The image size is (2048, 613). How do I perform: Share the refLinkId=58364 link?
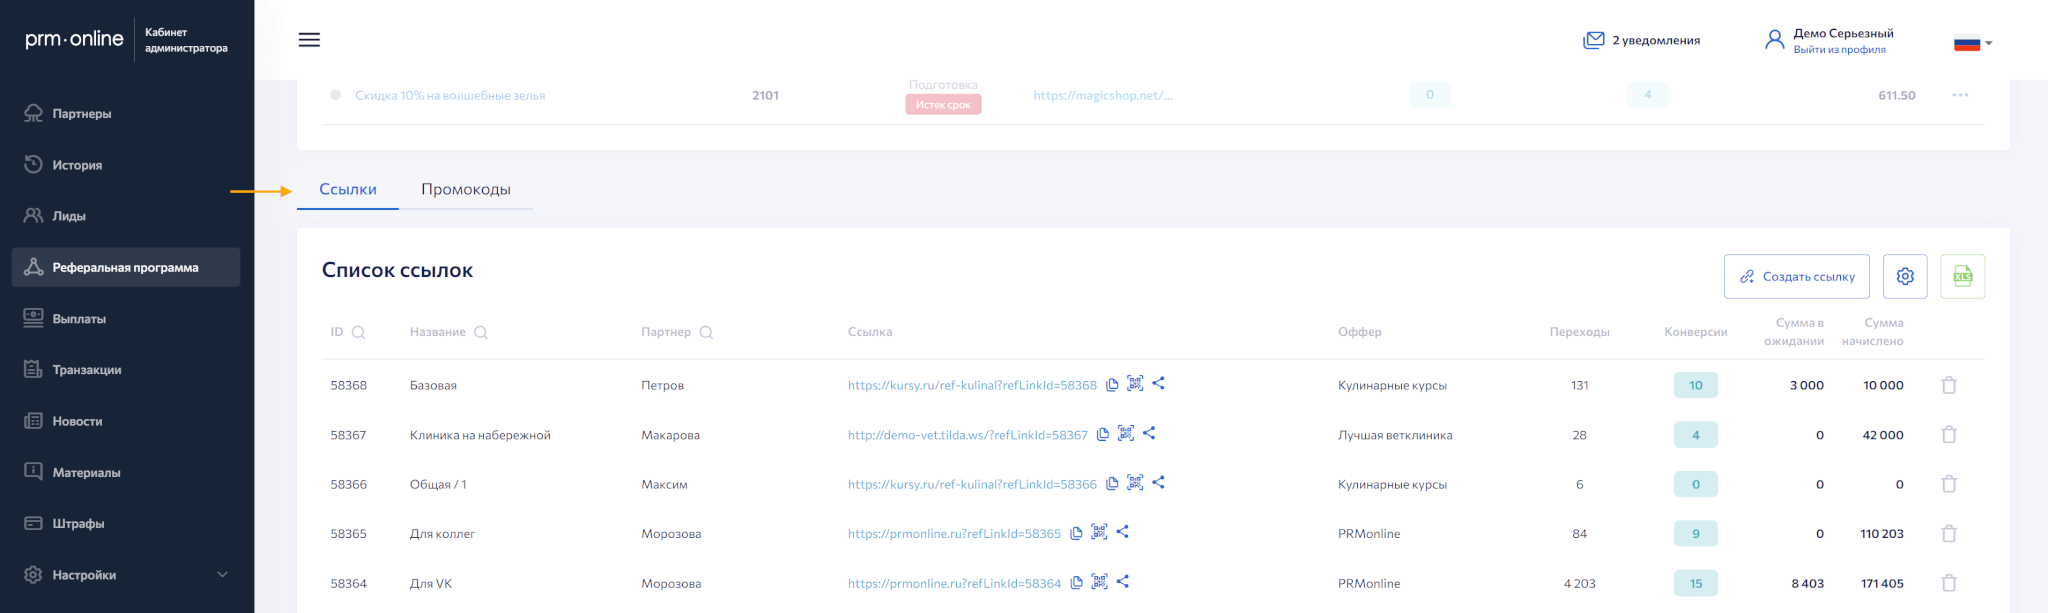click(1122, 581)
